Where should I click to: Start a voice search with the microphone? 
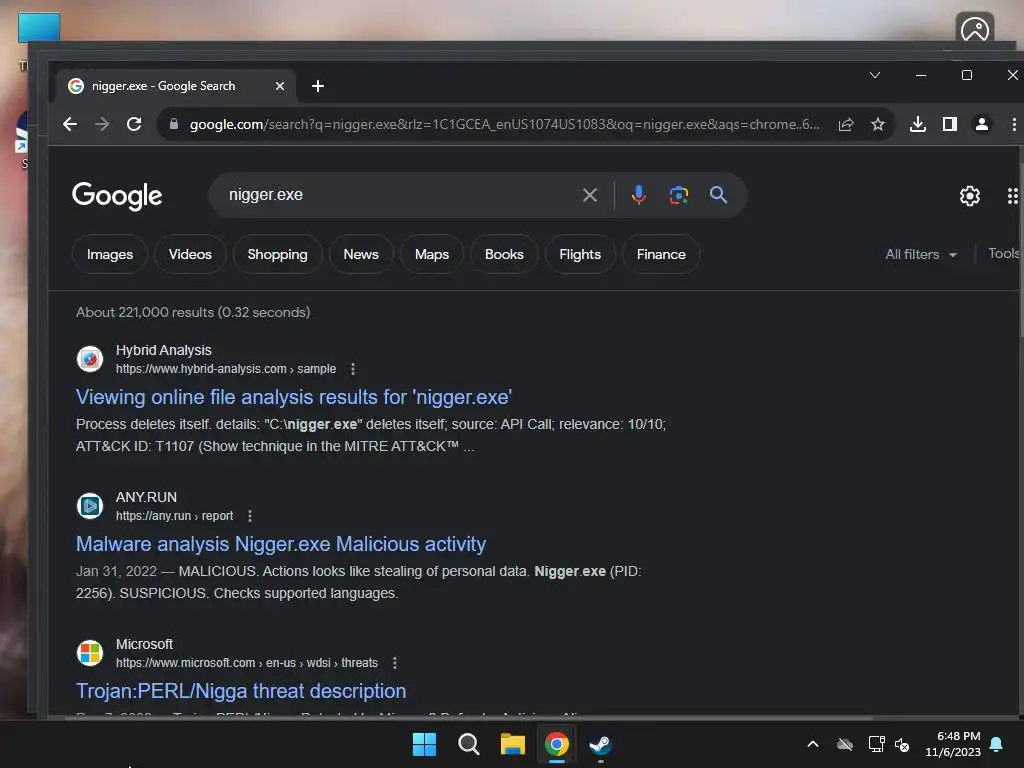coord(639,195)
